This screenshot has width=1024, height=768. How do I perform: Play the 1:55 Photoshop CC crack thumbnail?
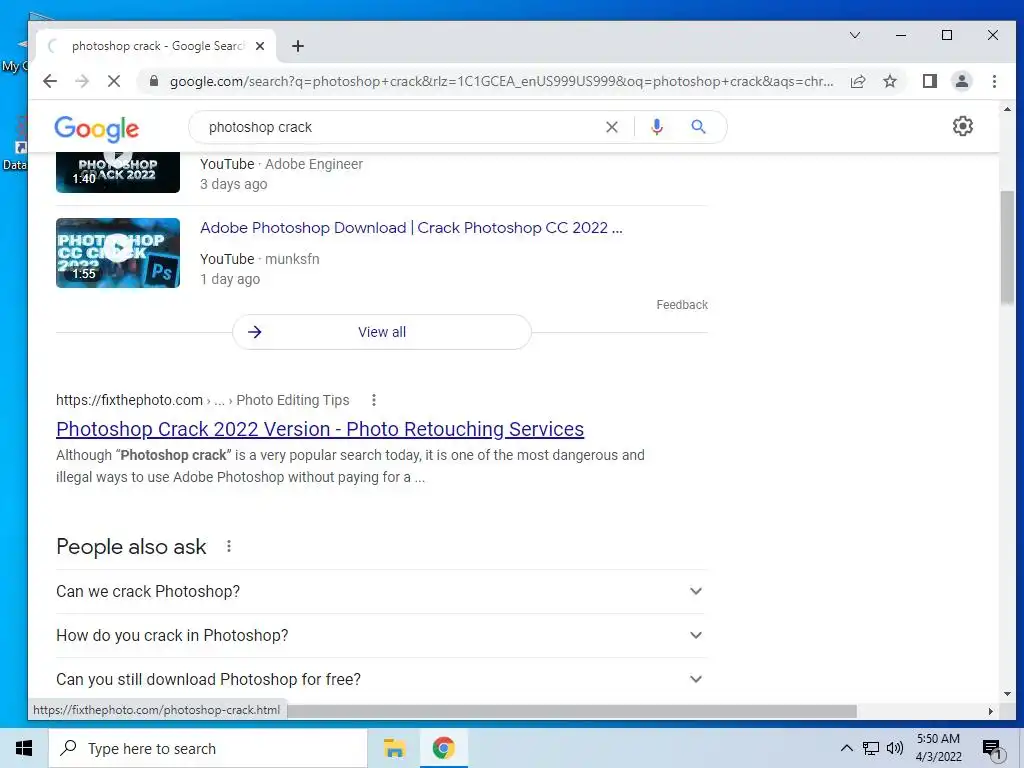tap(118, 253)
